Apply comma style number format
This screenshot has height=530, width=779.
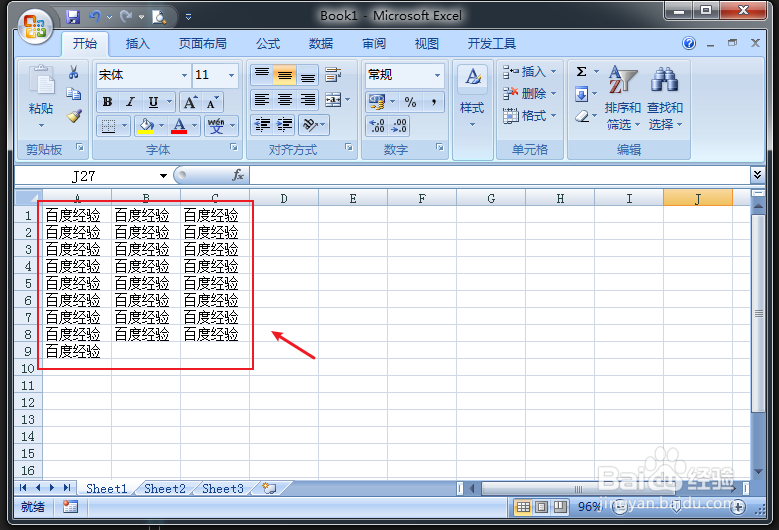(433, 102)
